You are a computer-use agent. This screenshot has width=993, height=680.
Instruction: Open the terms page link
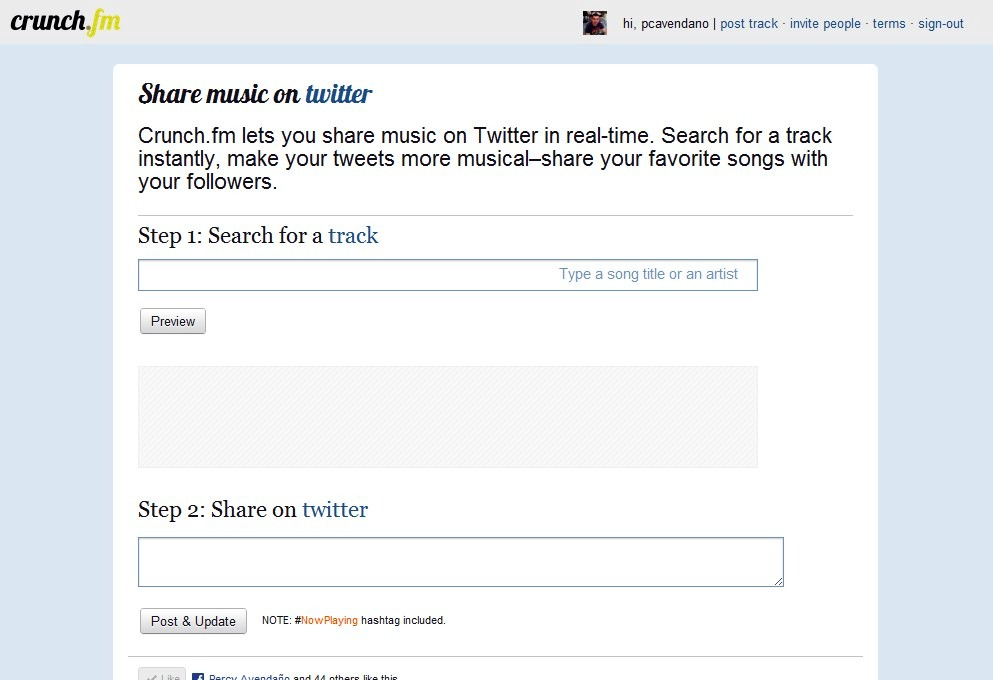coord(889,24)
